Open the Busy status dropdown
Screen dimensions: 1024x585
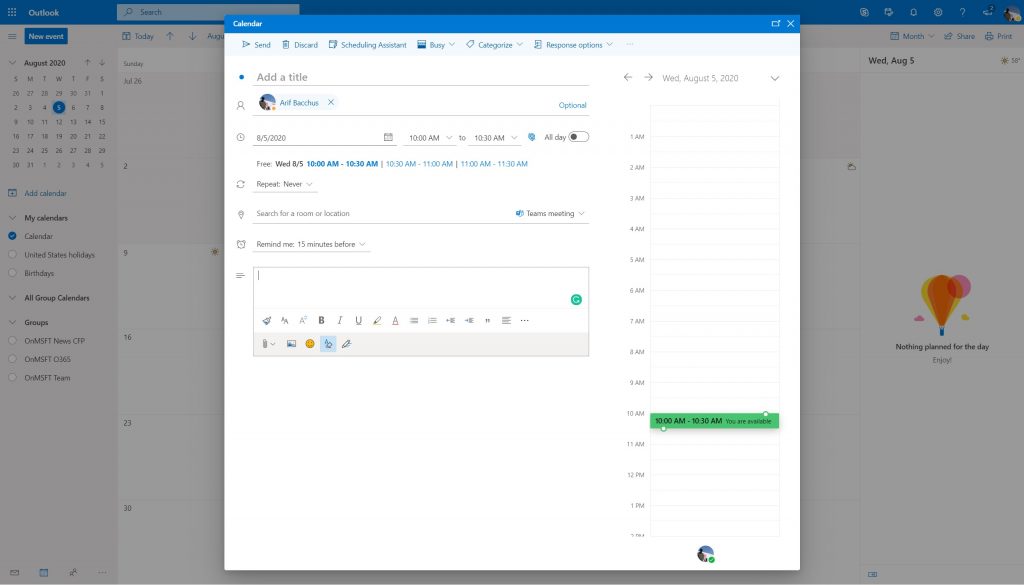436,44
